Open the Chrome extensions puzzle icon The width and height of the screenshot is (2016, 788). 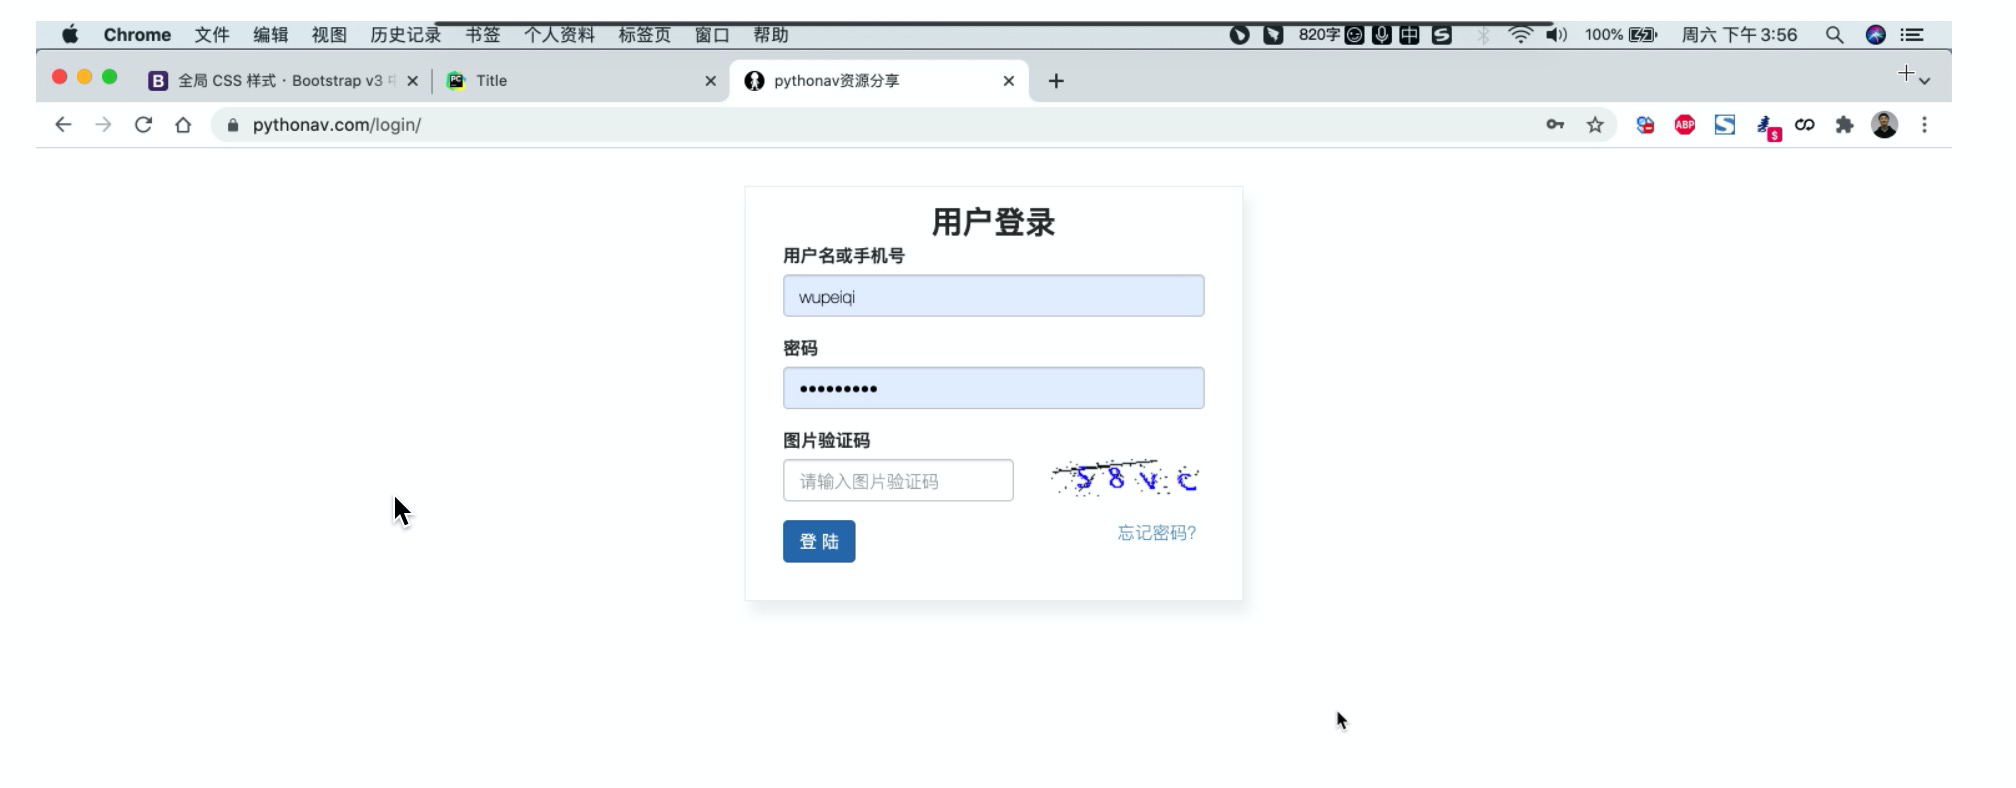pyautogui.click(x=1845, y=125)
